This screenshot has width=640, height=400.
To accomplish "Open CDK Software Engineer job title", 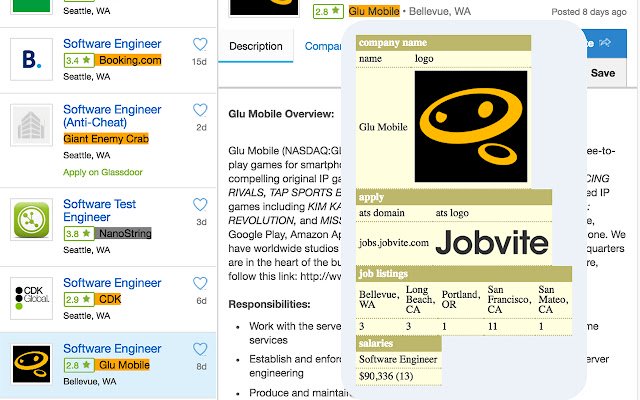I will pos(112,283).
